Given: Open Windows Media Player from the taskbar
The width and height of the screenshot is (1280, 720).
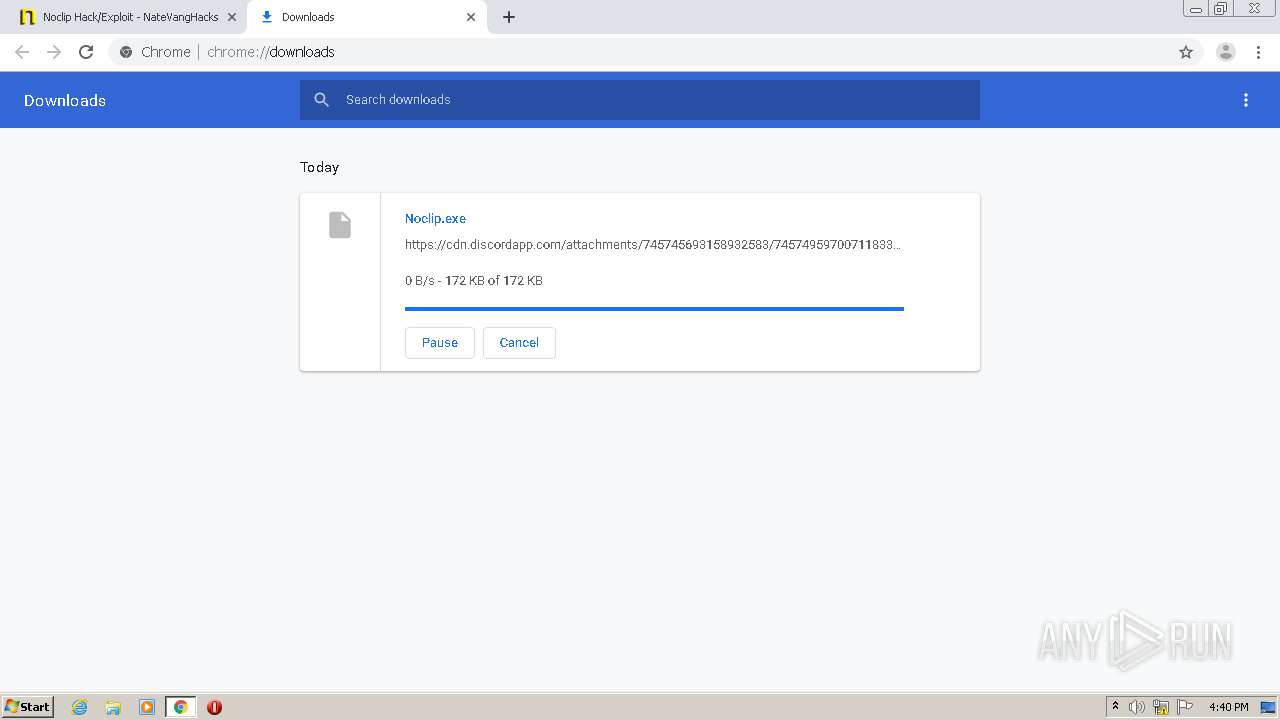Looking at the screenshot, I should tap(147, 707).
